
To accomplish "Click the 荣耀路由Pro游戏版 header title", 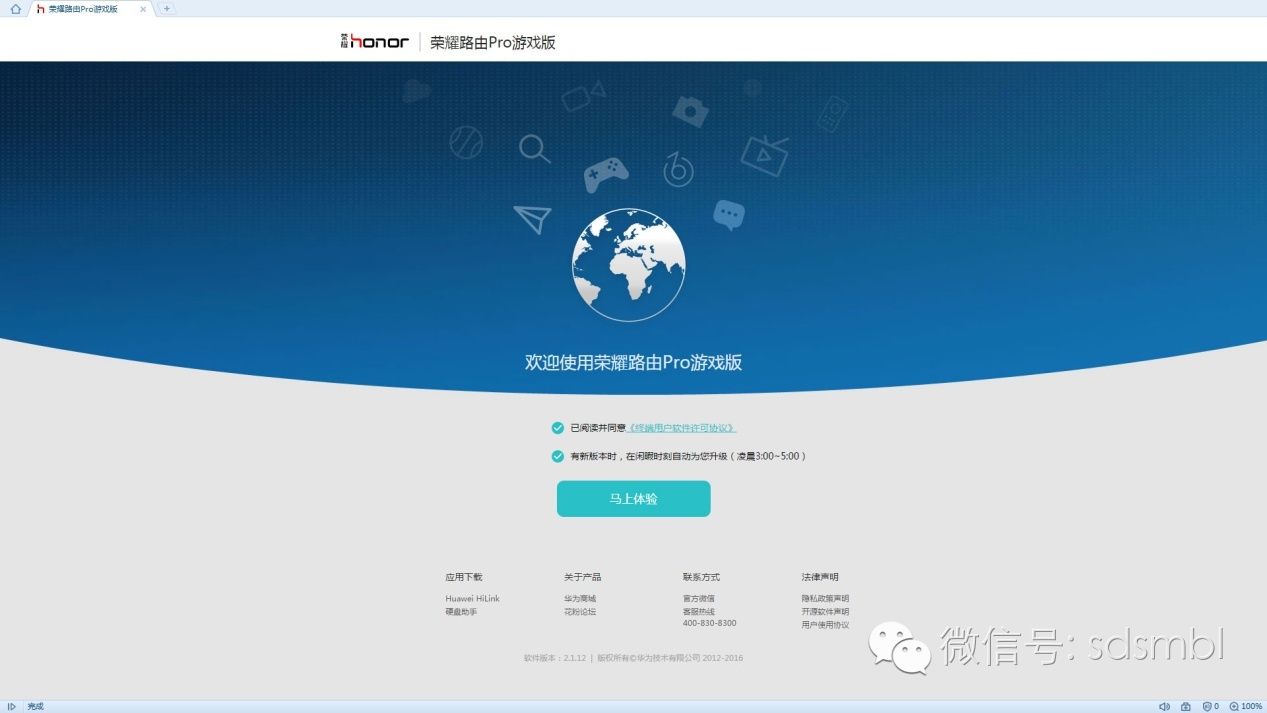I will pyautogui.click(x=493, y=42).
